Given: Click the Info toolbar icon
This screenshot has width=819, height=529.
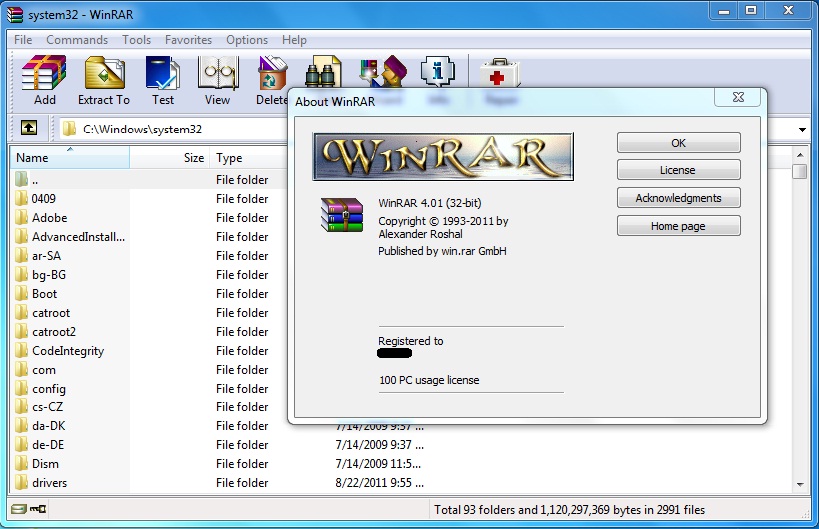Looking at the screenshot, I should [438, 71].
